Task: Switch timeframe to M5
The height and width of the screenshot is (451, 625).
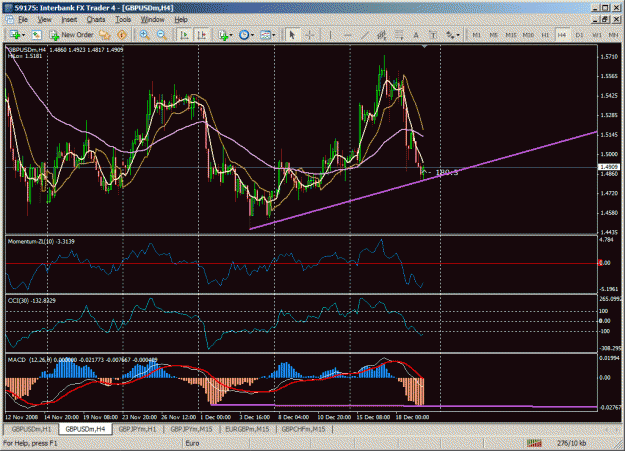Action: [493, 35]
